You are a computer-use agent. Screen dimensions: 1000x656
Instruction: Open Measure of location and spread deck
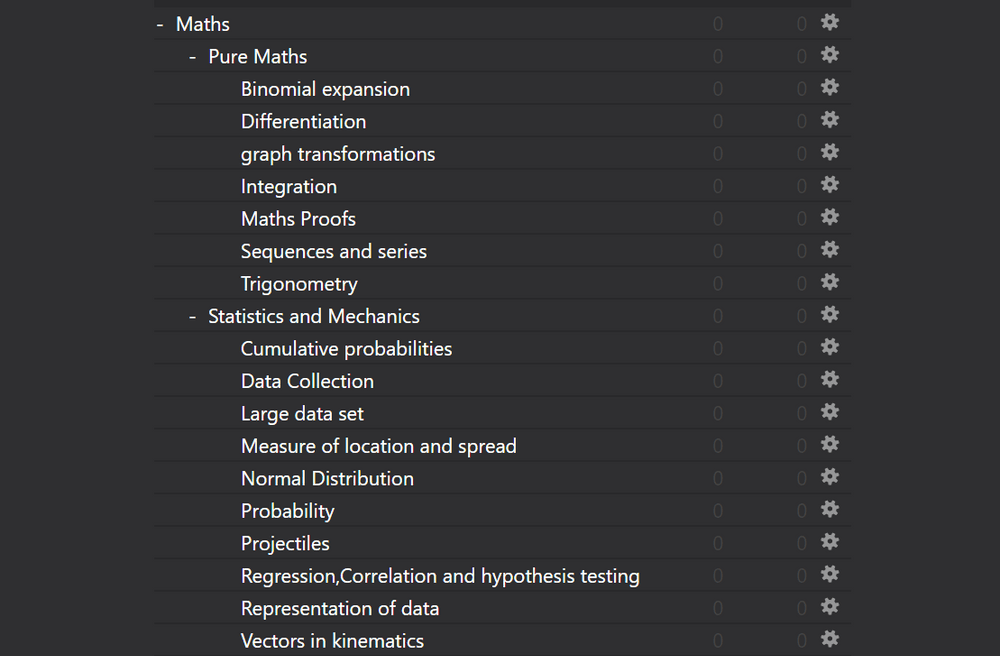(x=378, y=446)
